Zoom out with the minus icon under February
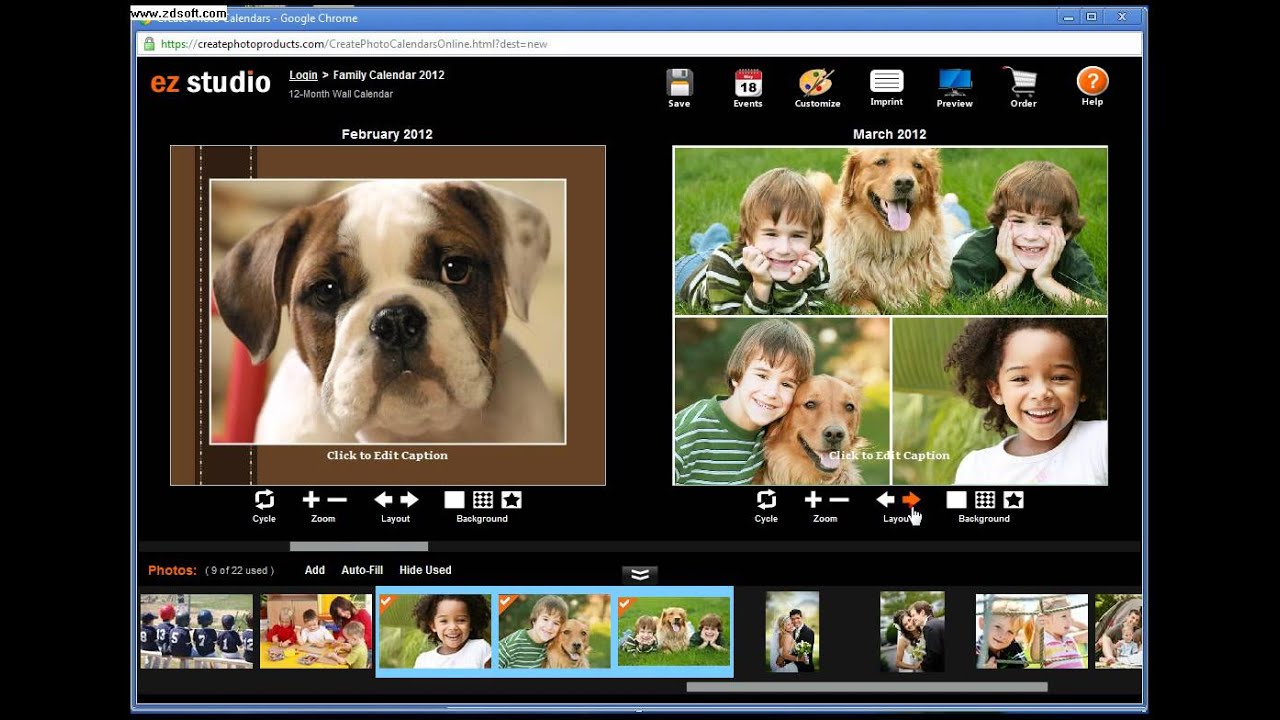1280x720 pixels. (x=337, y=499)
